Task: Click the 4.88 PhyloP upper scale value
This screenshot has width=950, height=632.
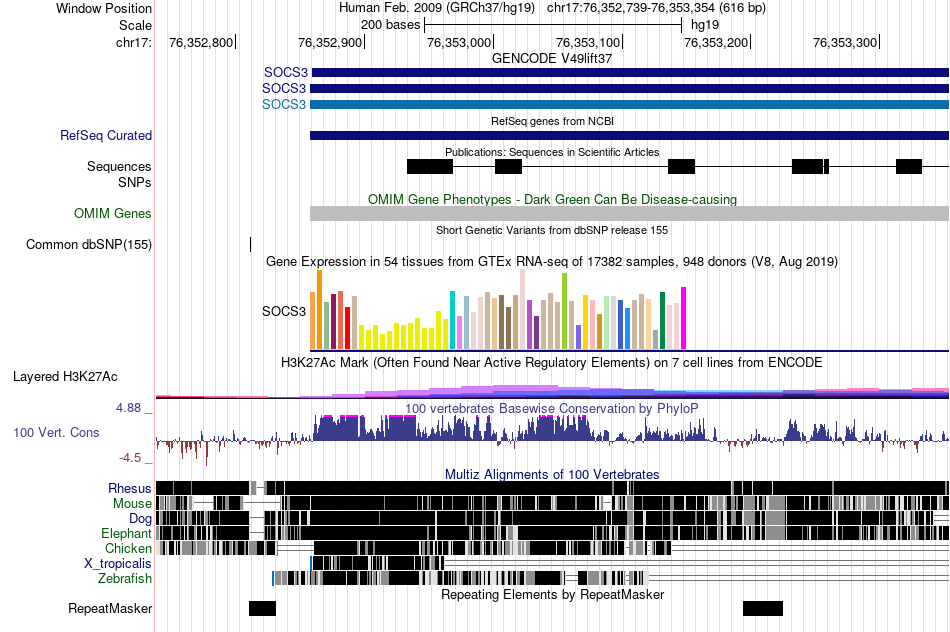Action: pos(128,408)
